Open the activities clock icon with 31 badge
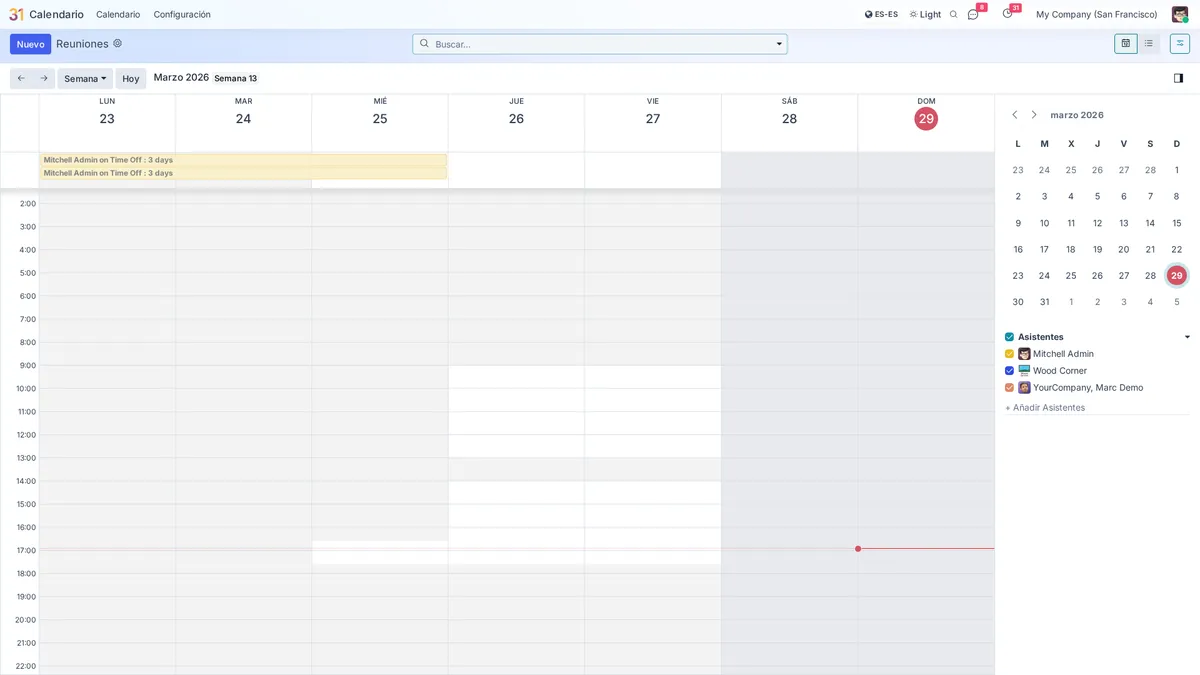This screenshot has height=675, width=1200. tap(1007, 13)
